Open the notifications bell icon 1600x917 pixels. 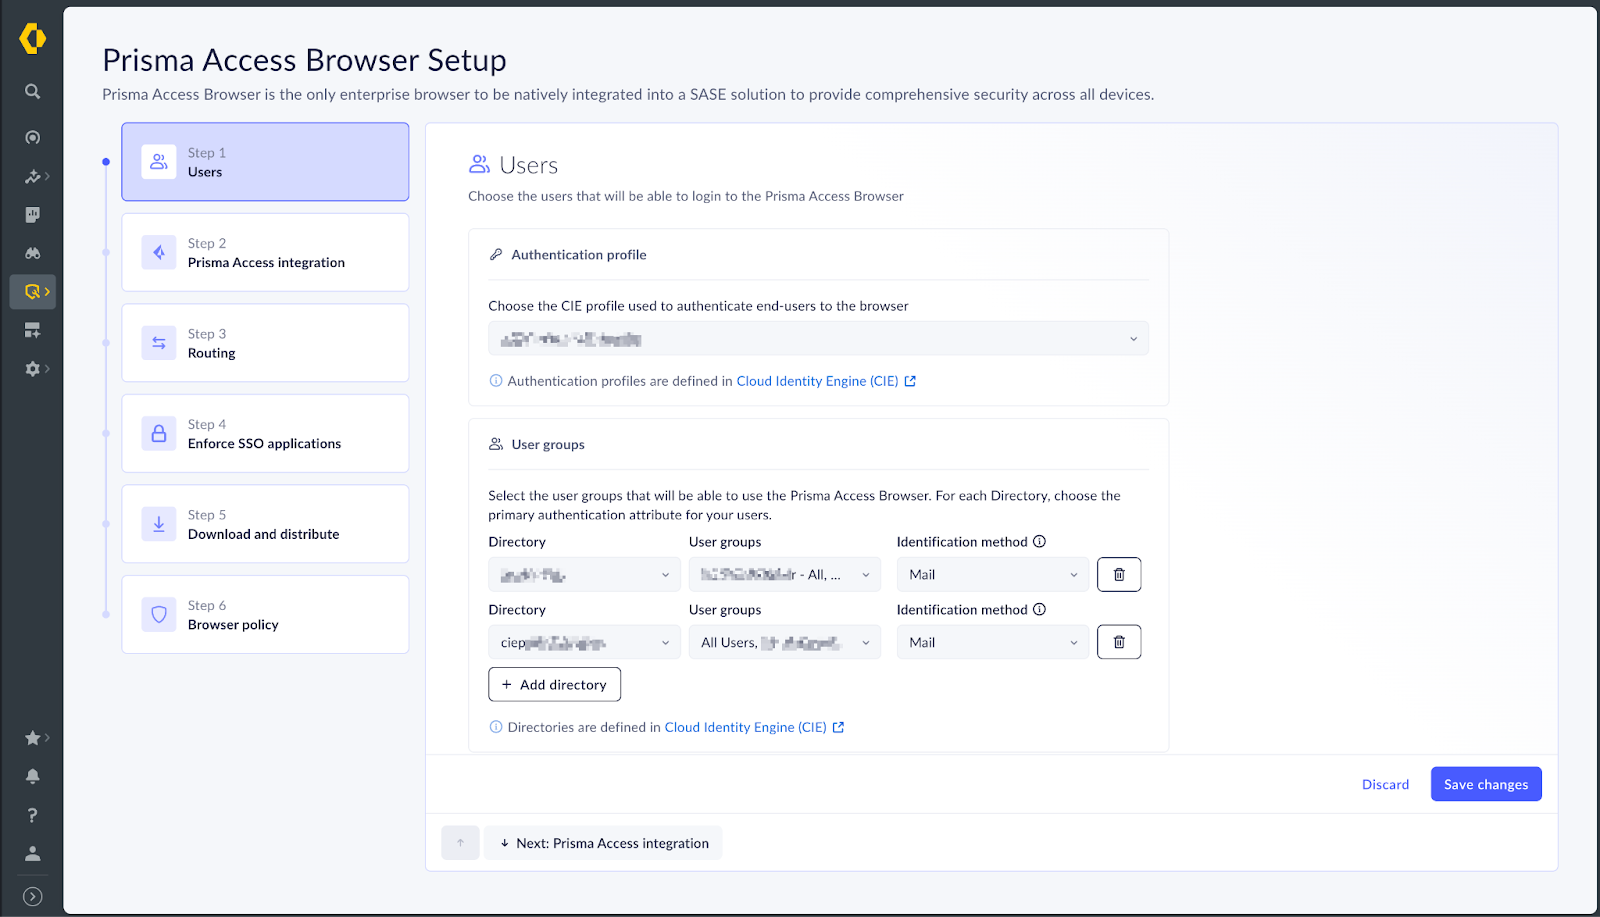point(32,776)
